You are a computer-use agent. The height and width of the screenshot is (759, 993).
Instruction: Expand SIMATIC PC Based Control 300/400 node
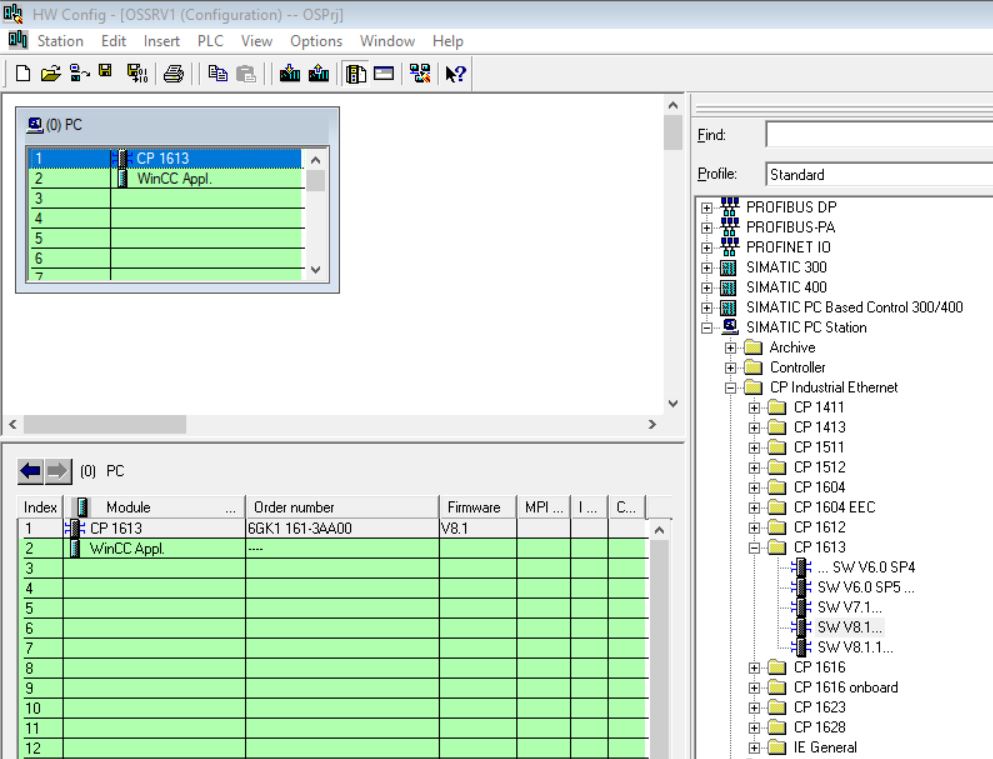tap(707, 308)
